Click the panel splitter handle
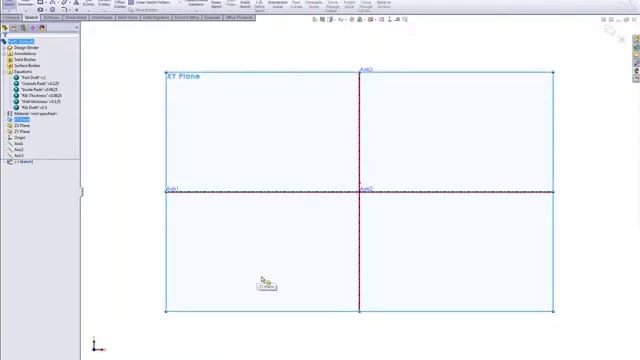This screenshot has height=360, width=640. pyautogui.click(x=82, y=192)
